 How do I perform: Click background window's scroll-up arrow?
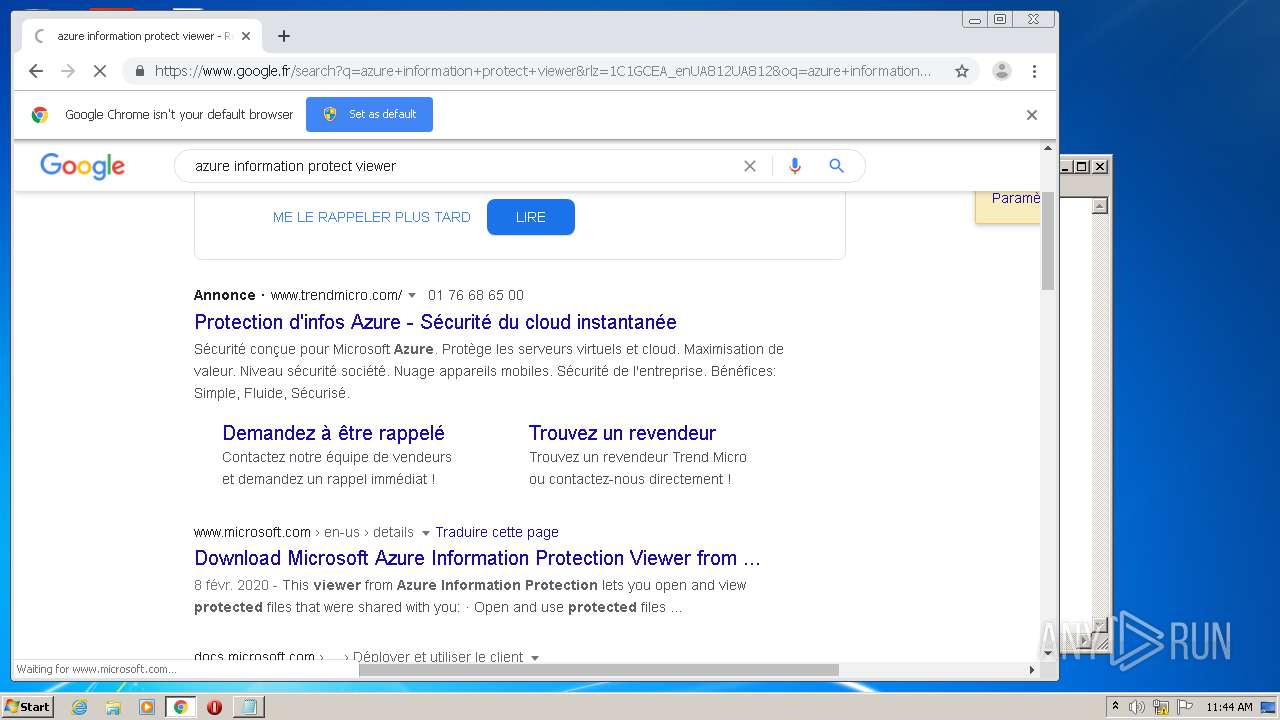point(1100,206)
